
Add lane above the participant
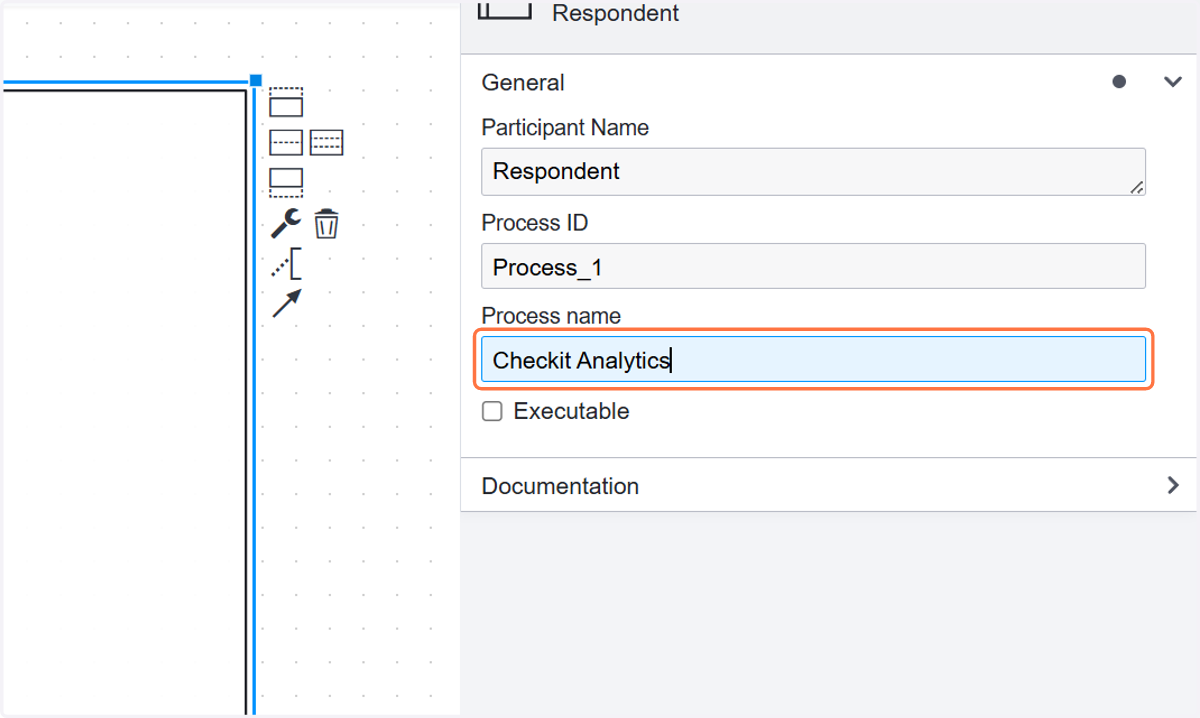[286, 102]
